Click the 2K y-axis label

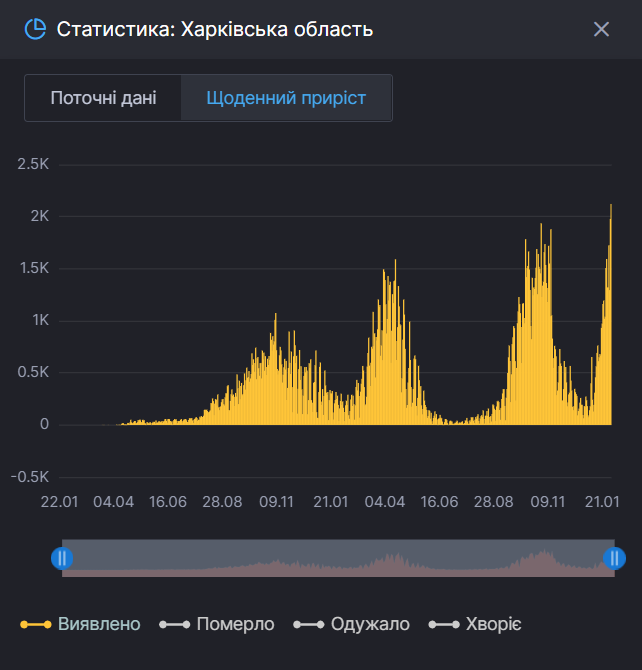40,216
